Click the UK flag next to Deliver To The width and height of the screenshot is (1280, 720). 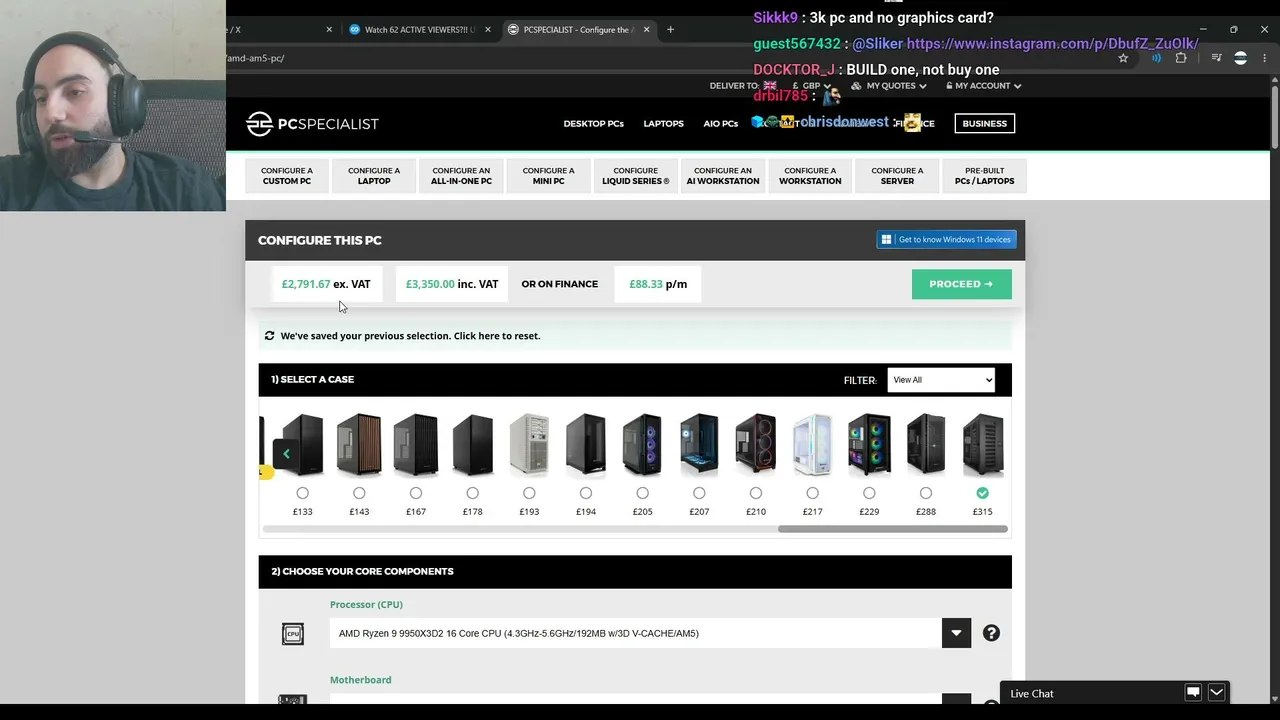click(770, 86)
